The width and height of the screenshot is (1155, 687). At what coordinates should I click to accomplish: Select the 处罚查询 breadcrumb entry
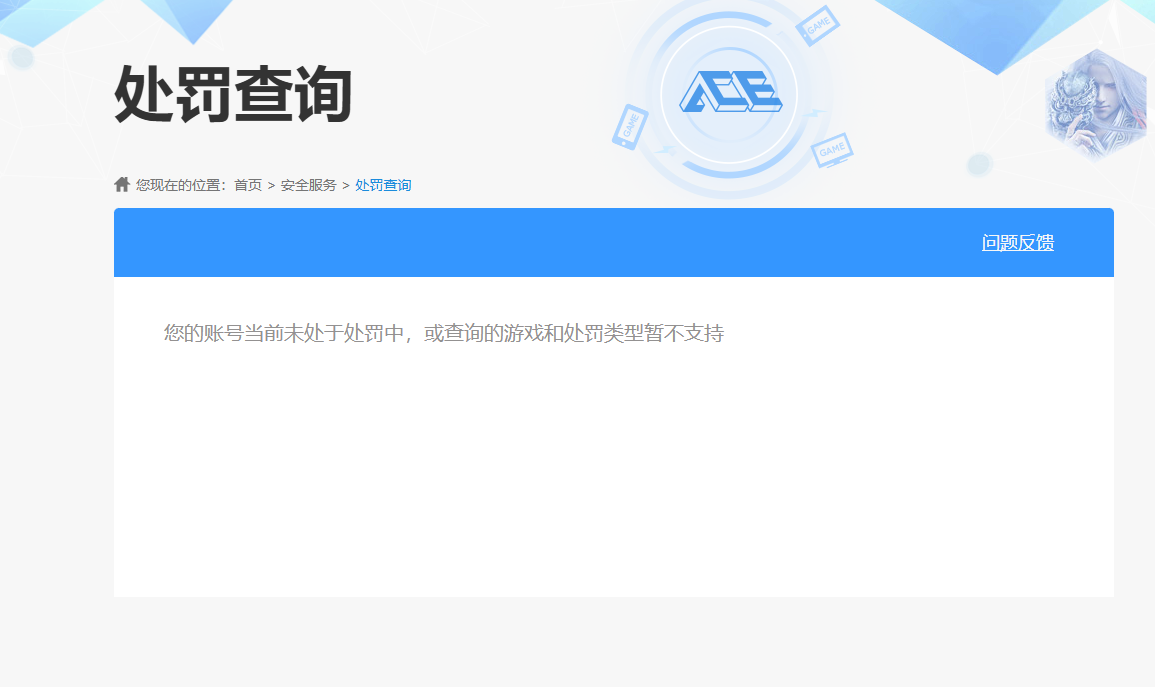(384, 184)
